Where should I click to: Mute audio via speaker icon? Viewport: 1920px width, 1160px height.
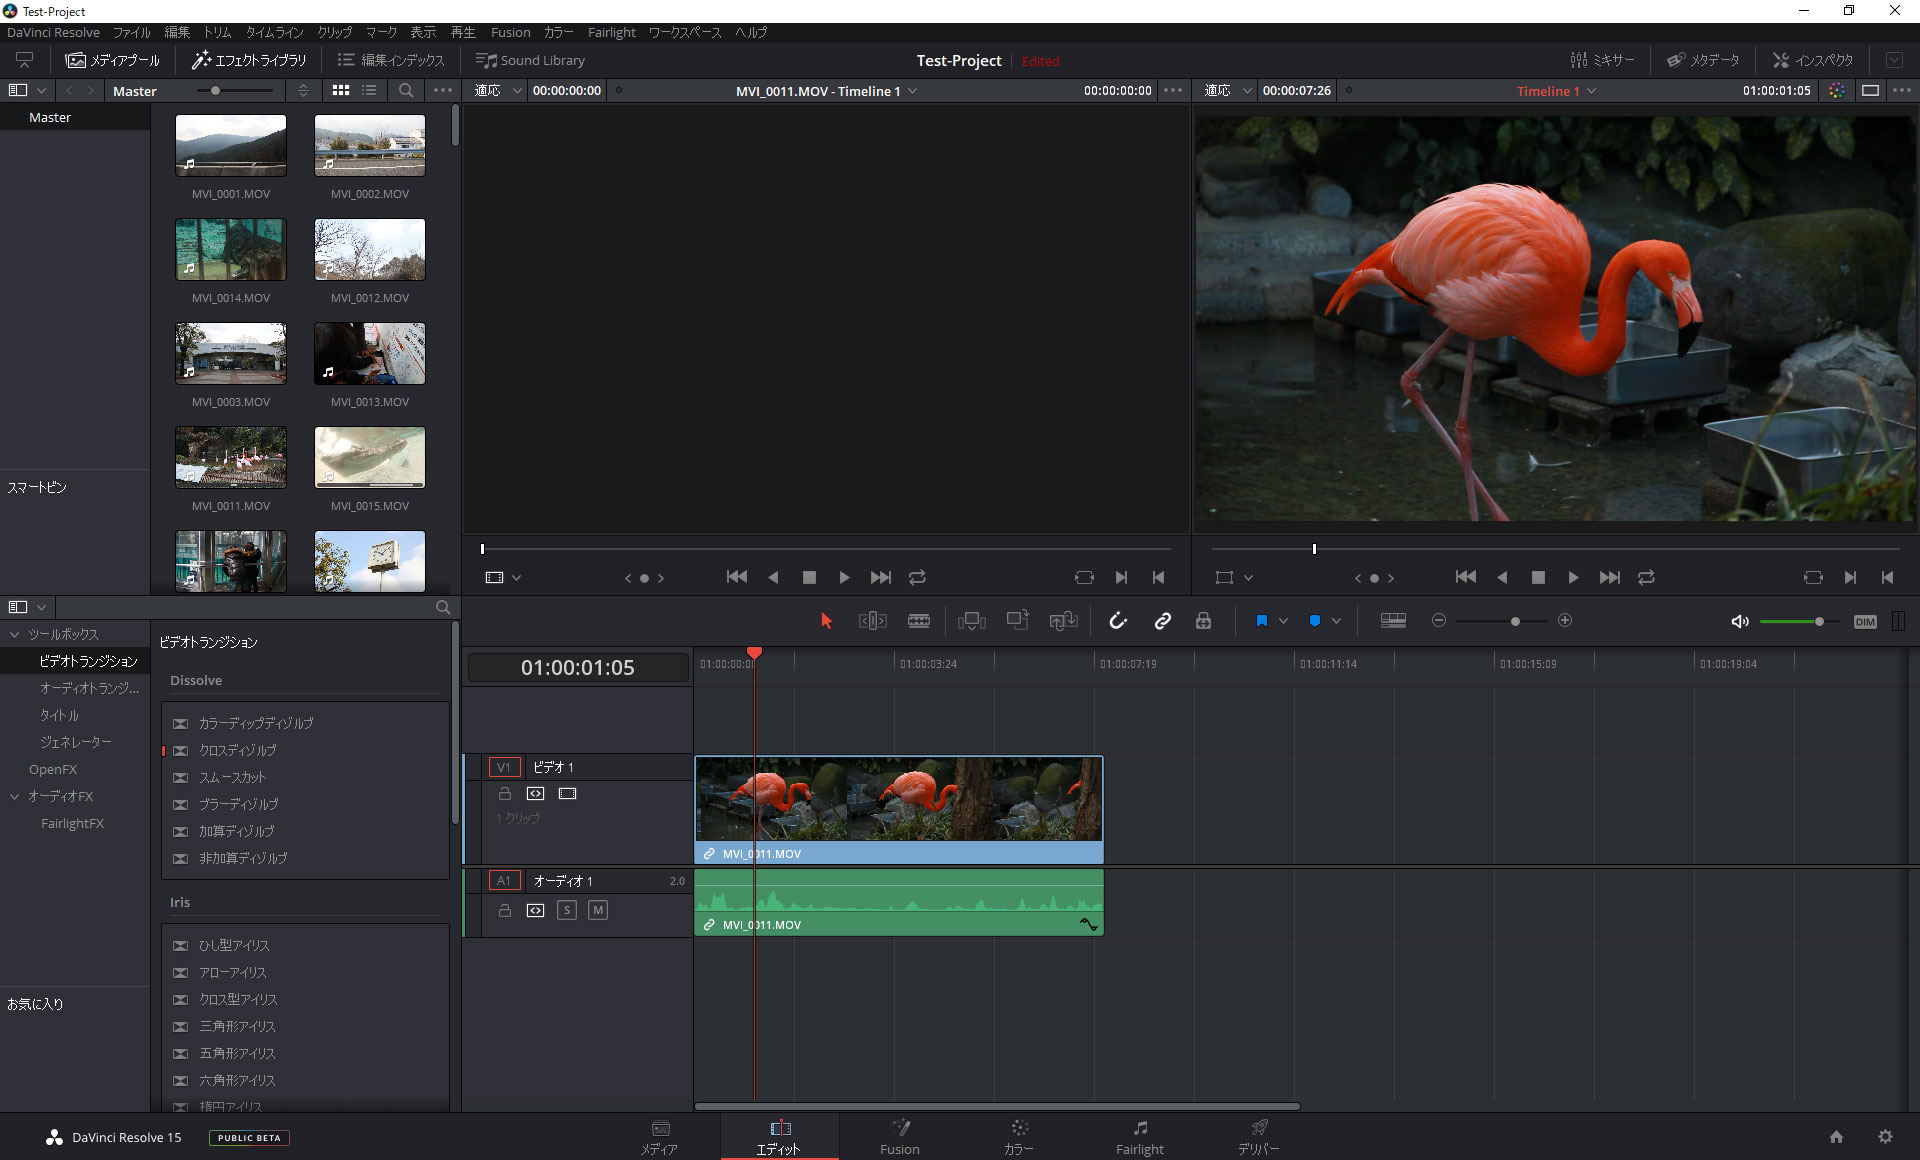[x=1740, y=621]
